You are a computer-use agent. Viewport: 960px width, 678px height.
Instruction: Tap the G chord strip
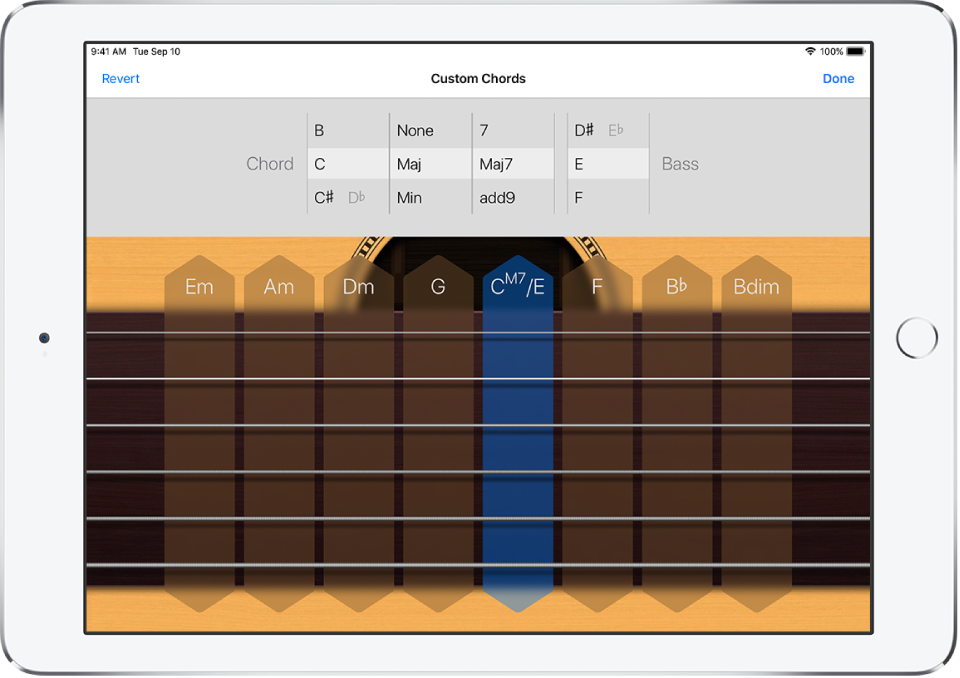click(x=437, y=286)
